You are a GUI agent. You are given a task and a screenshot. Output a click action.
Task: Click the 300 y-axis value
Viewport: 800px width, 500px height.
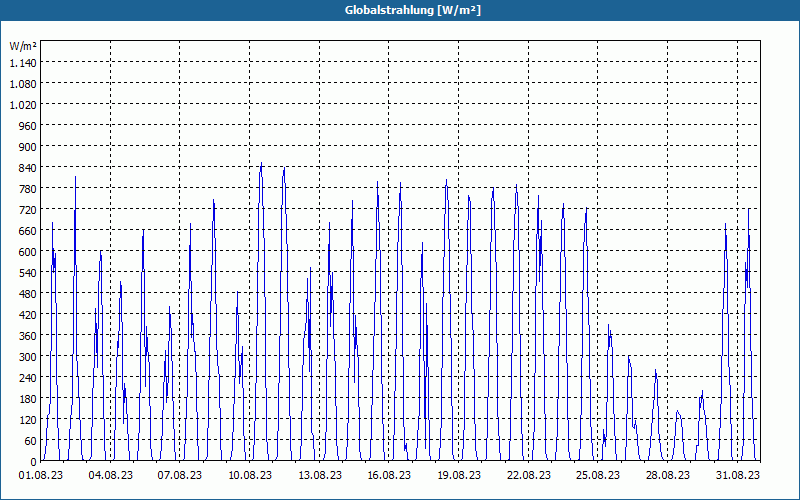28,357
